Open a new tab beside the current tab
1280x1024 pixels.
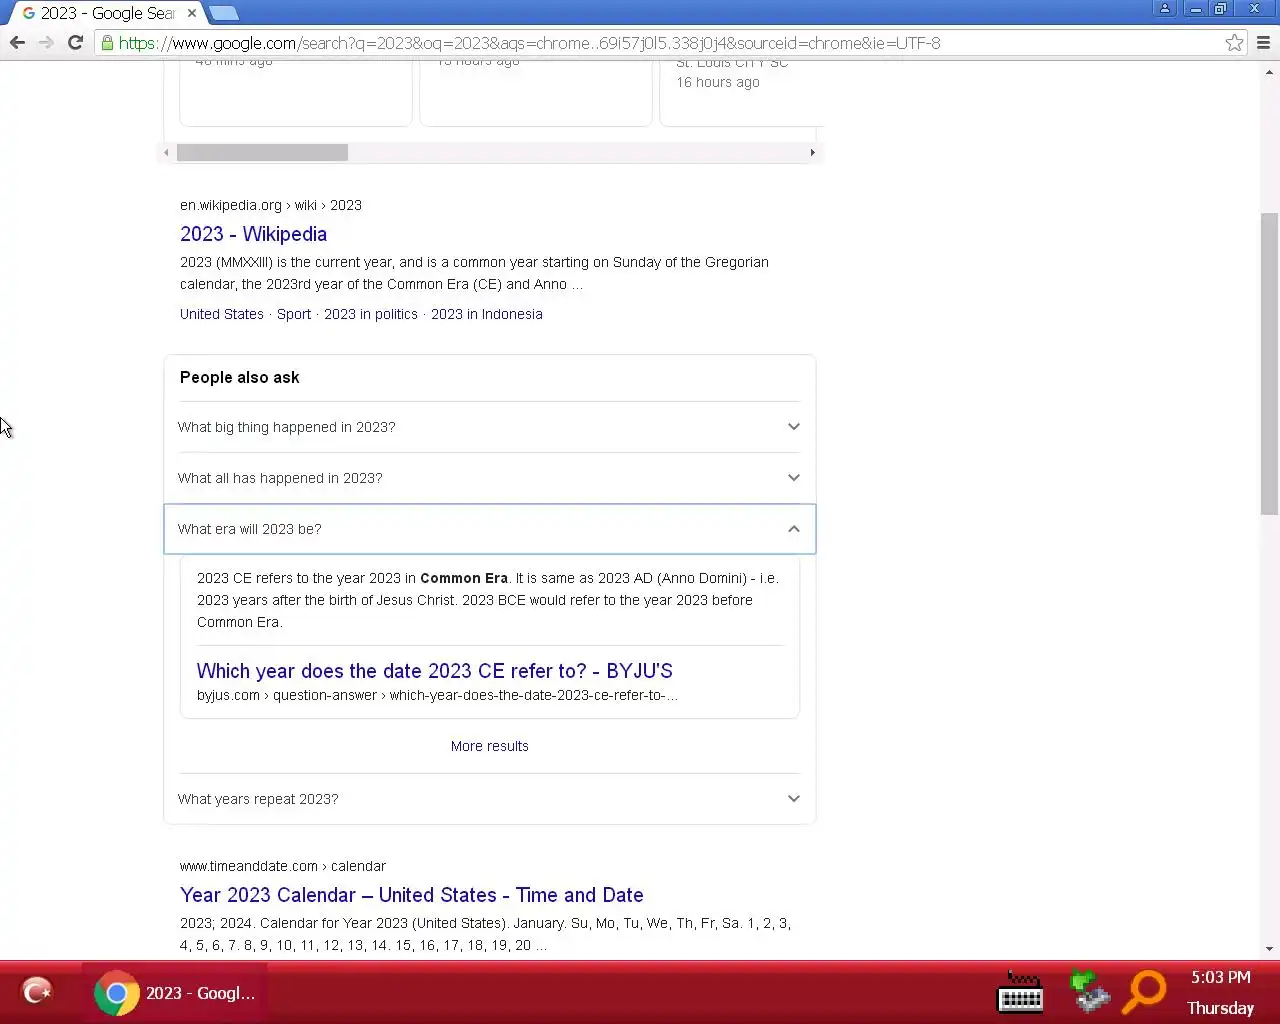point(224,13)
